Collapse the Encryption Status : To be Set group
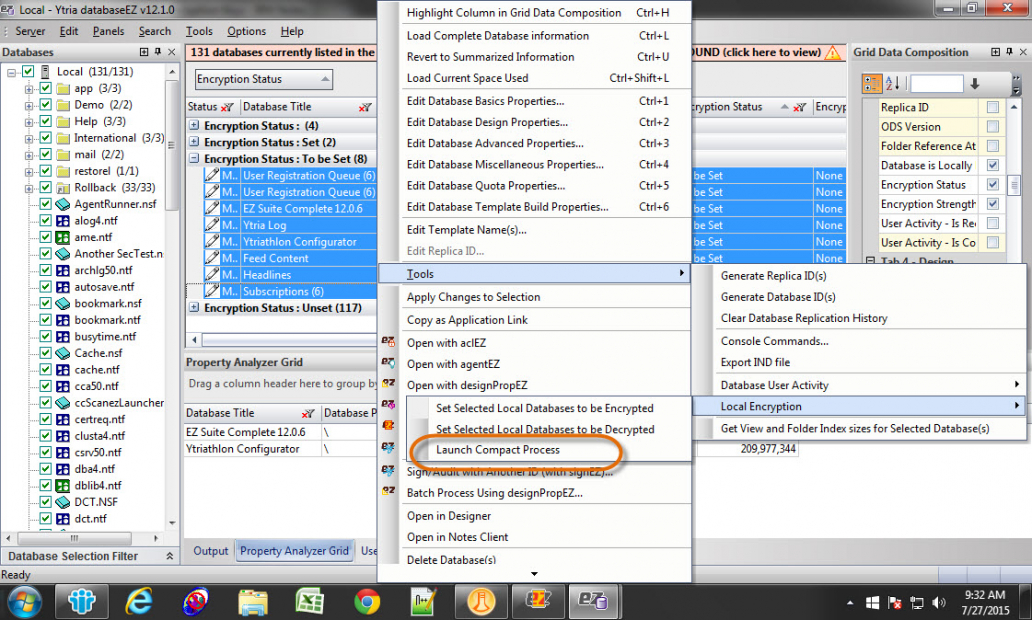 coord(194,159)
